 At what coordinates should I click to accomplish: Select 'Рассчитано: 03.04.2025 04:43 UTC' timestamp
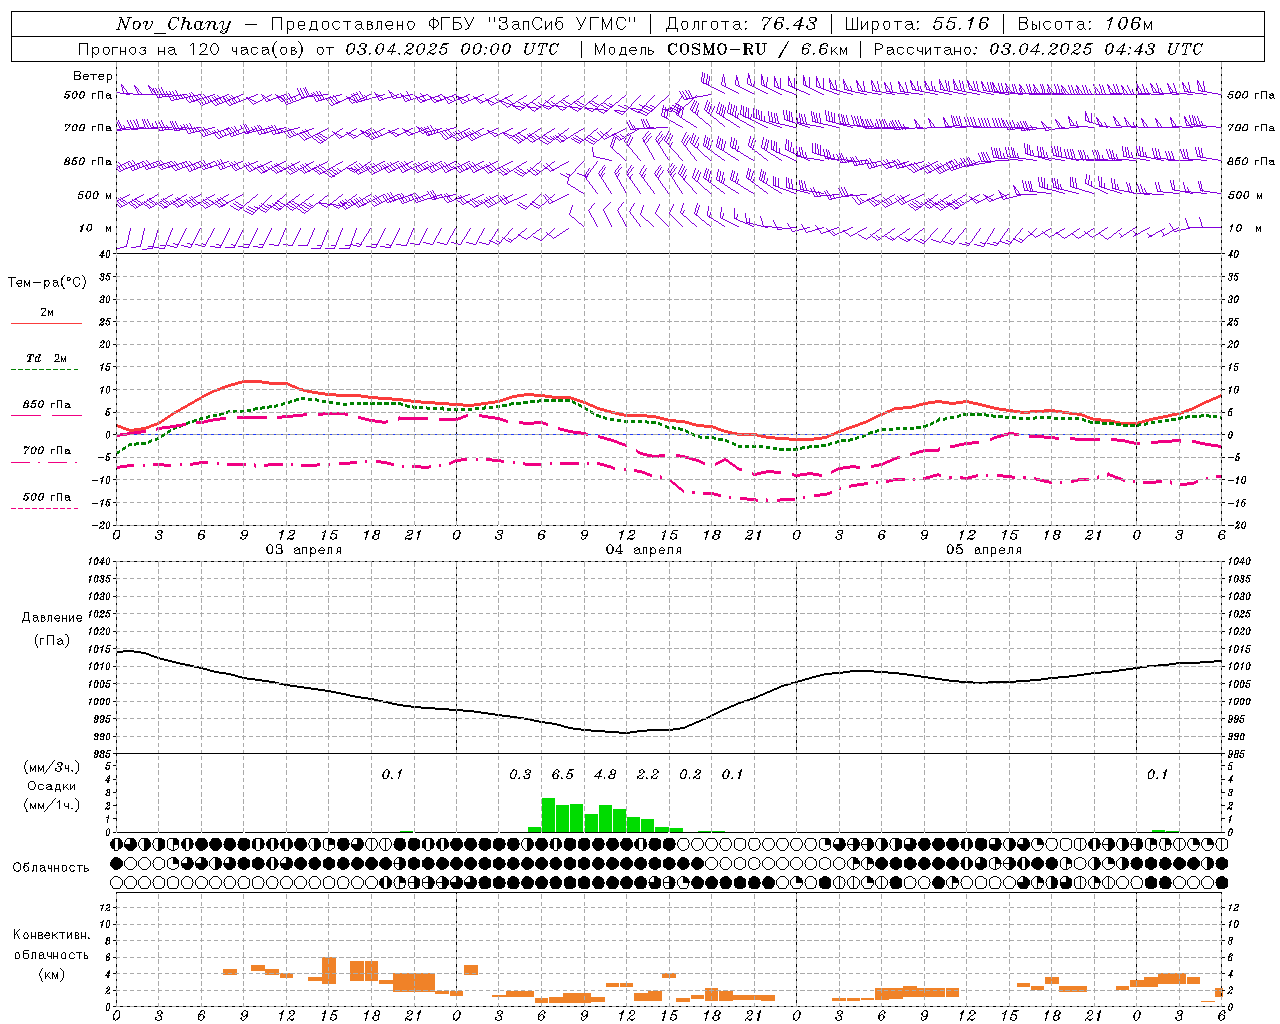(1038, 49)
